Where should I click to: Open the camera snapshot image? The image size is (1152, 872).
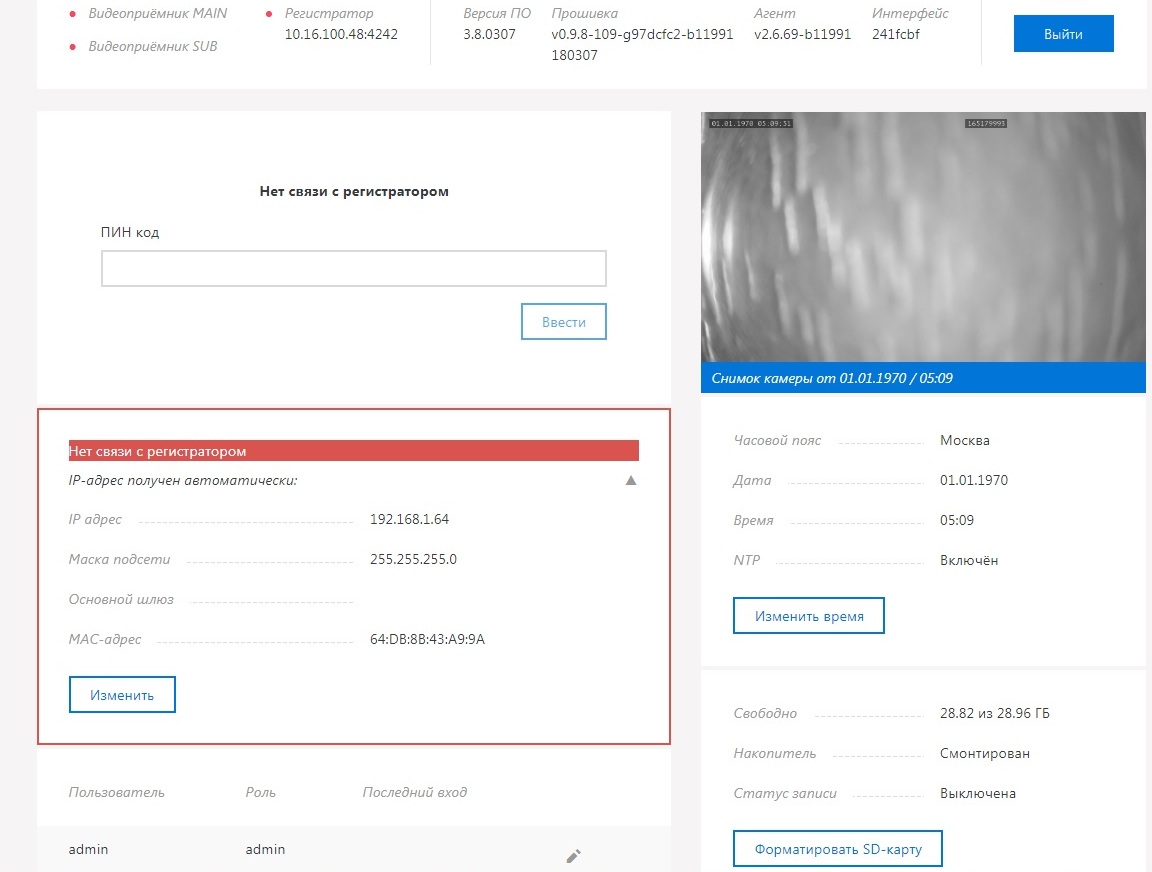922,237
